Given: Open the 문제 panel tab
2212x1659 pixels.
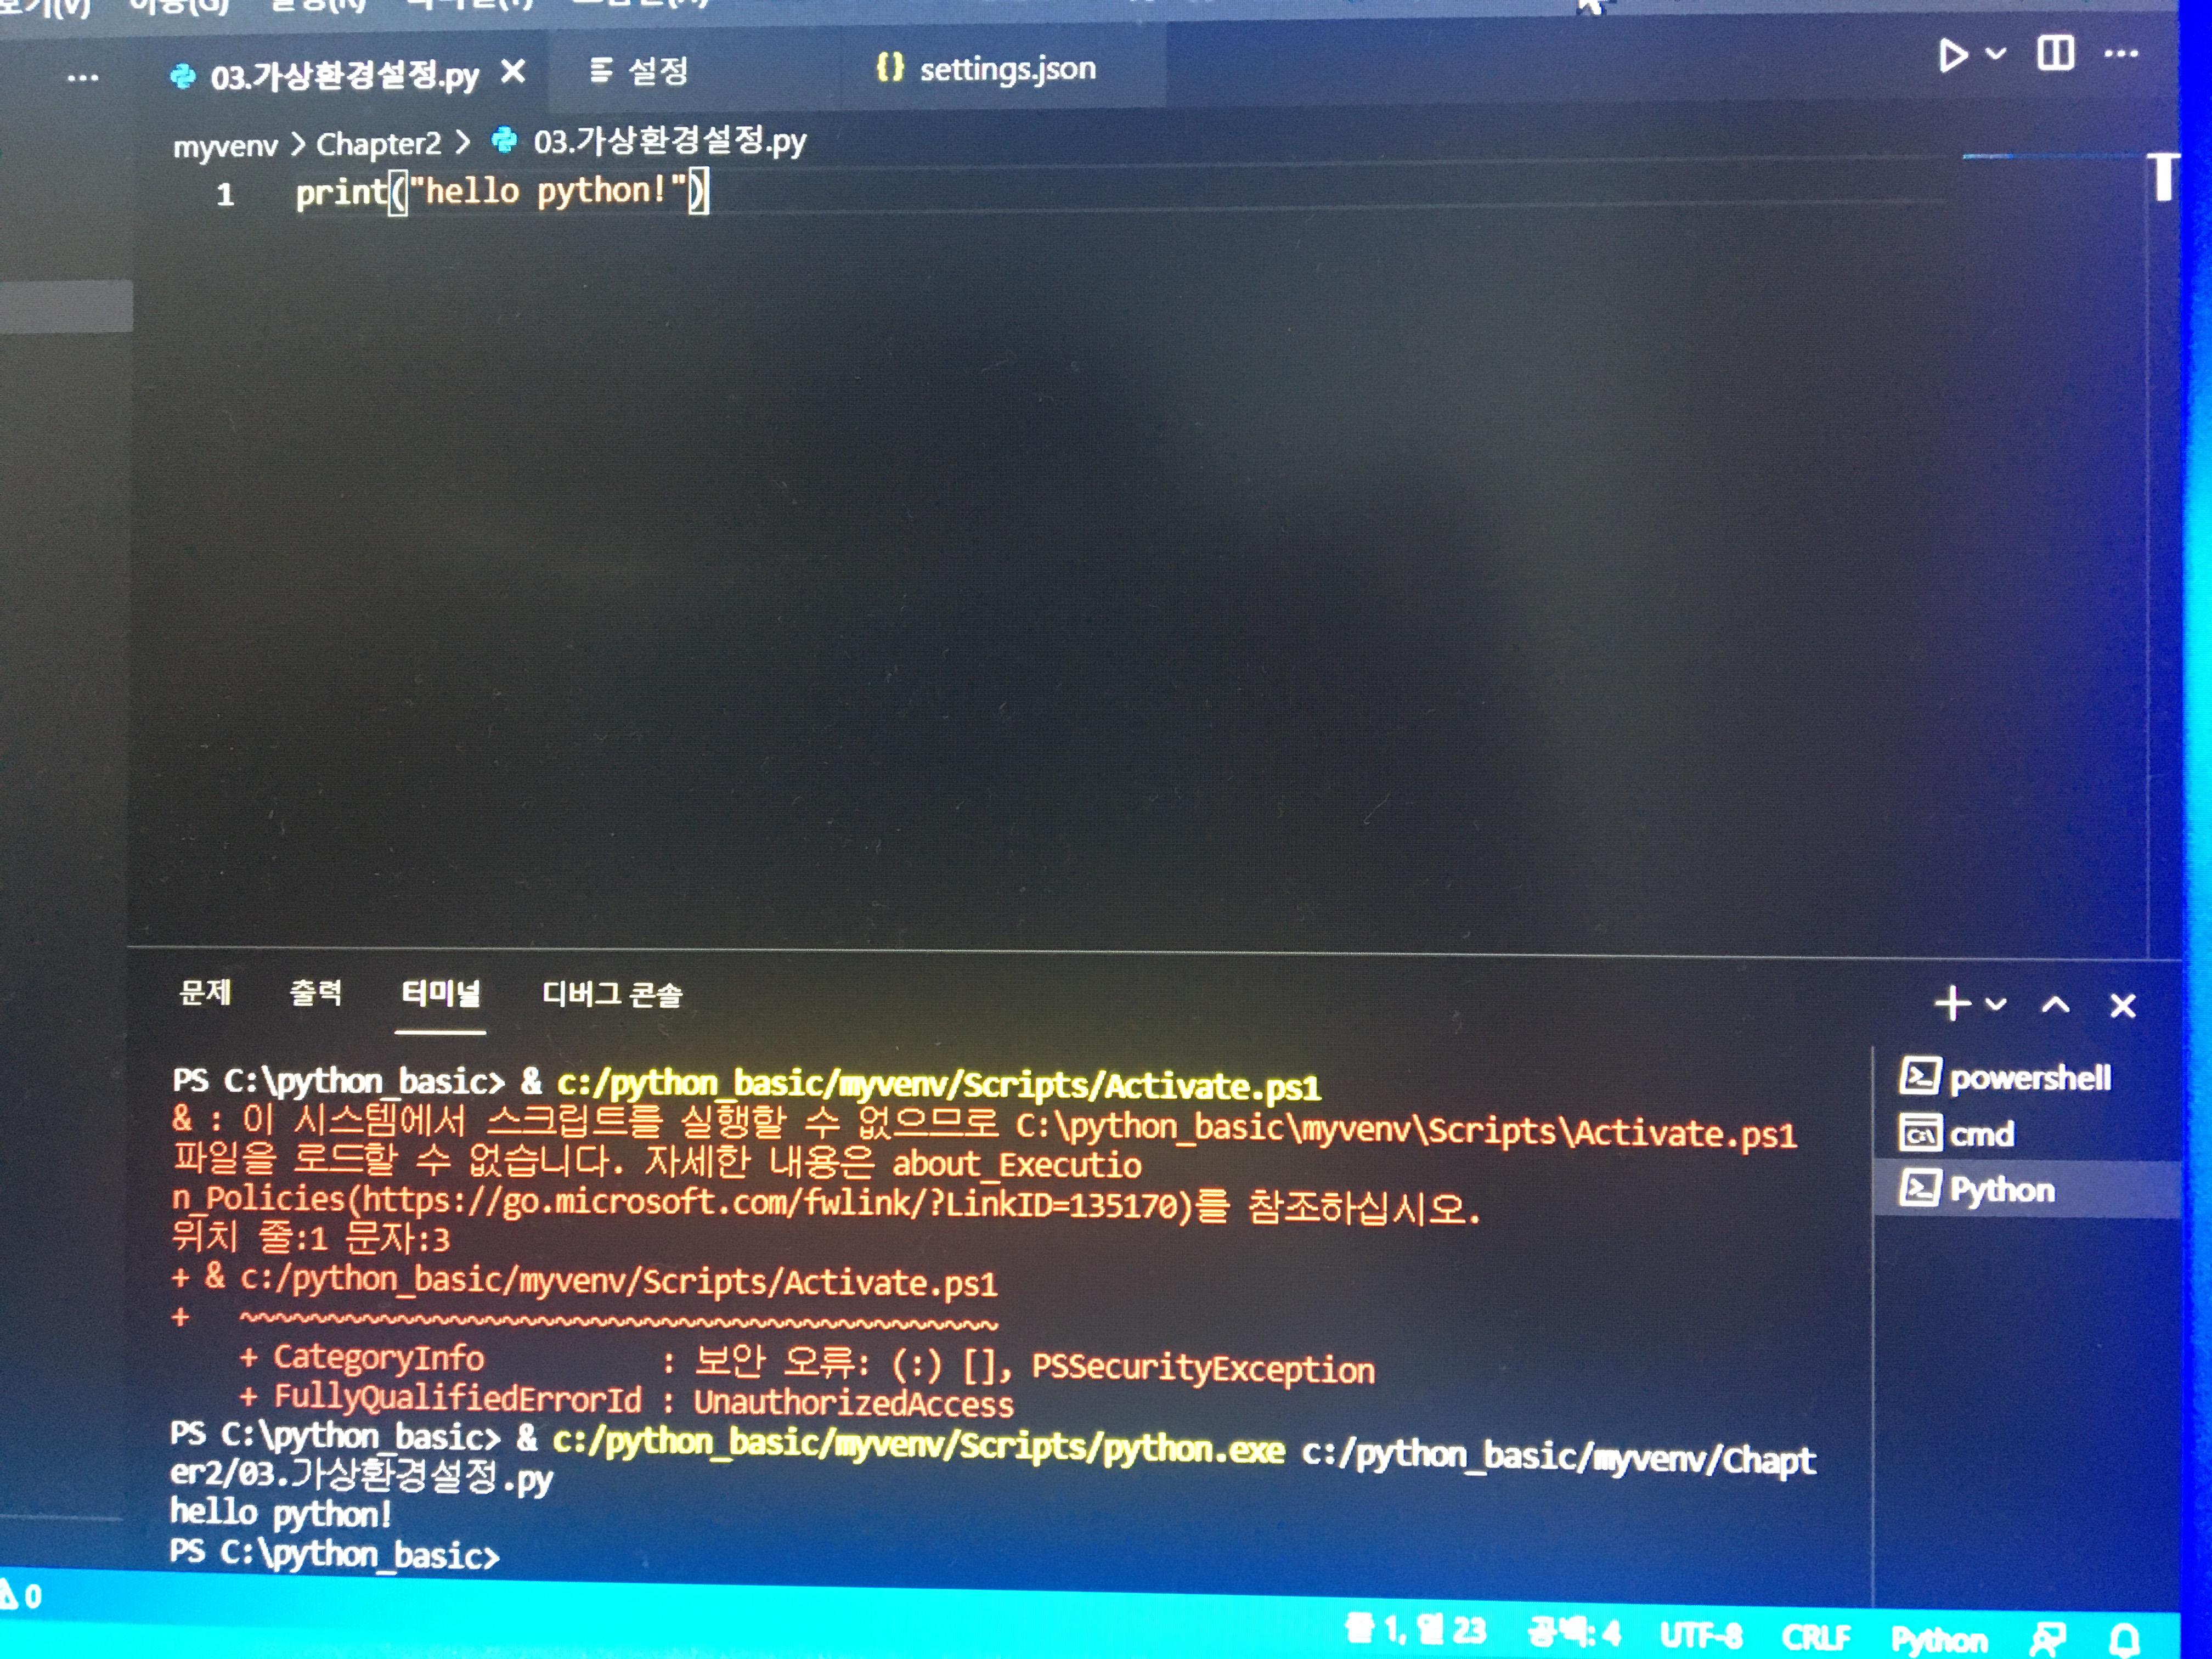Looking at the screenshot, I should pyautogui.click(x=205, y=993).
